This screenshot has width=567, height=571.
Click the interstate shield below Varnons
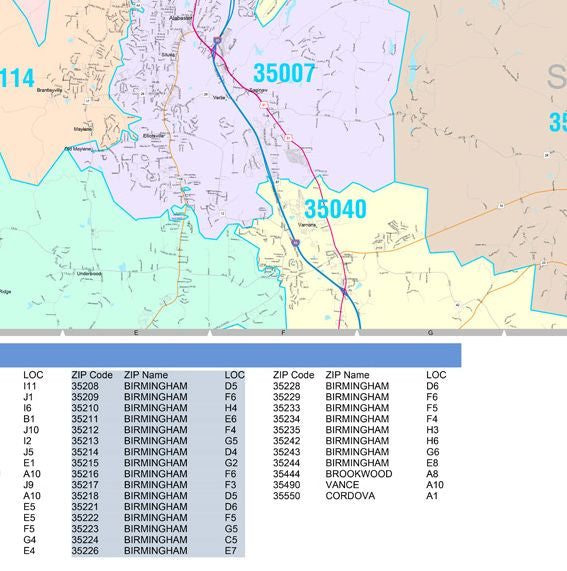coord(296,242)
